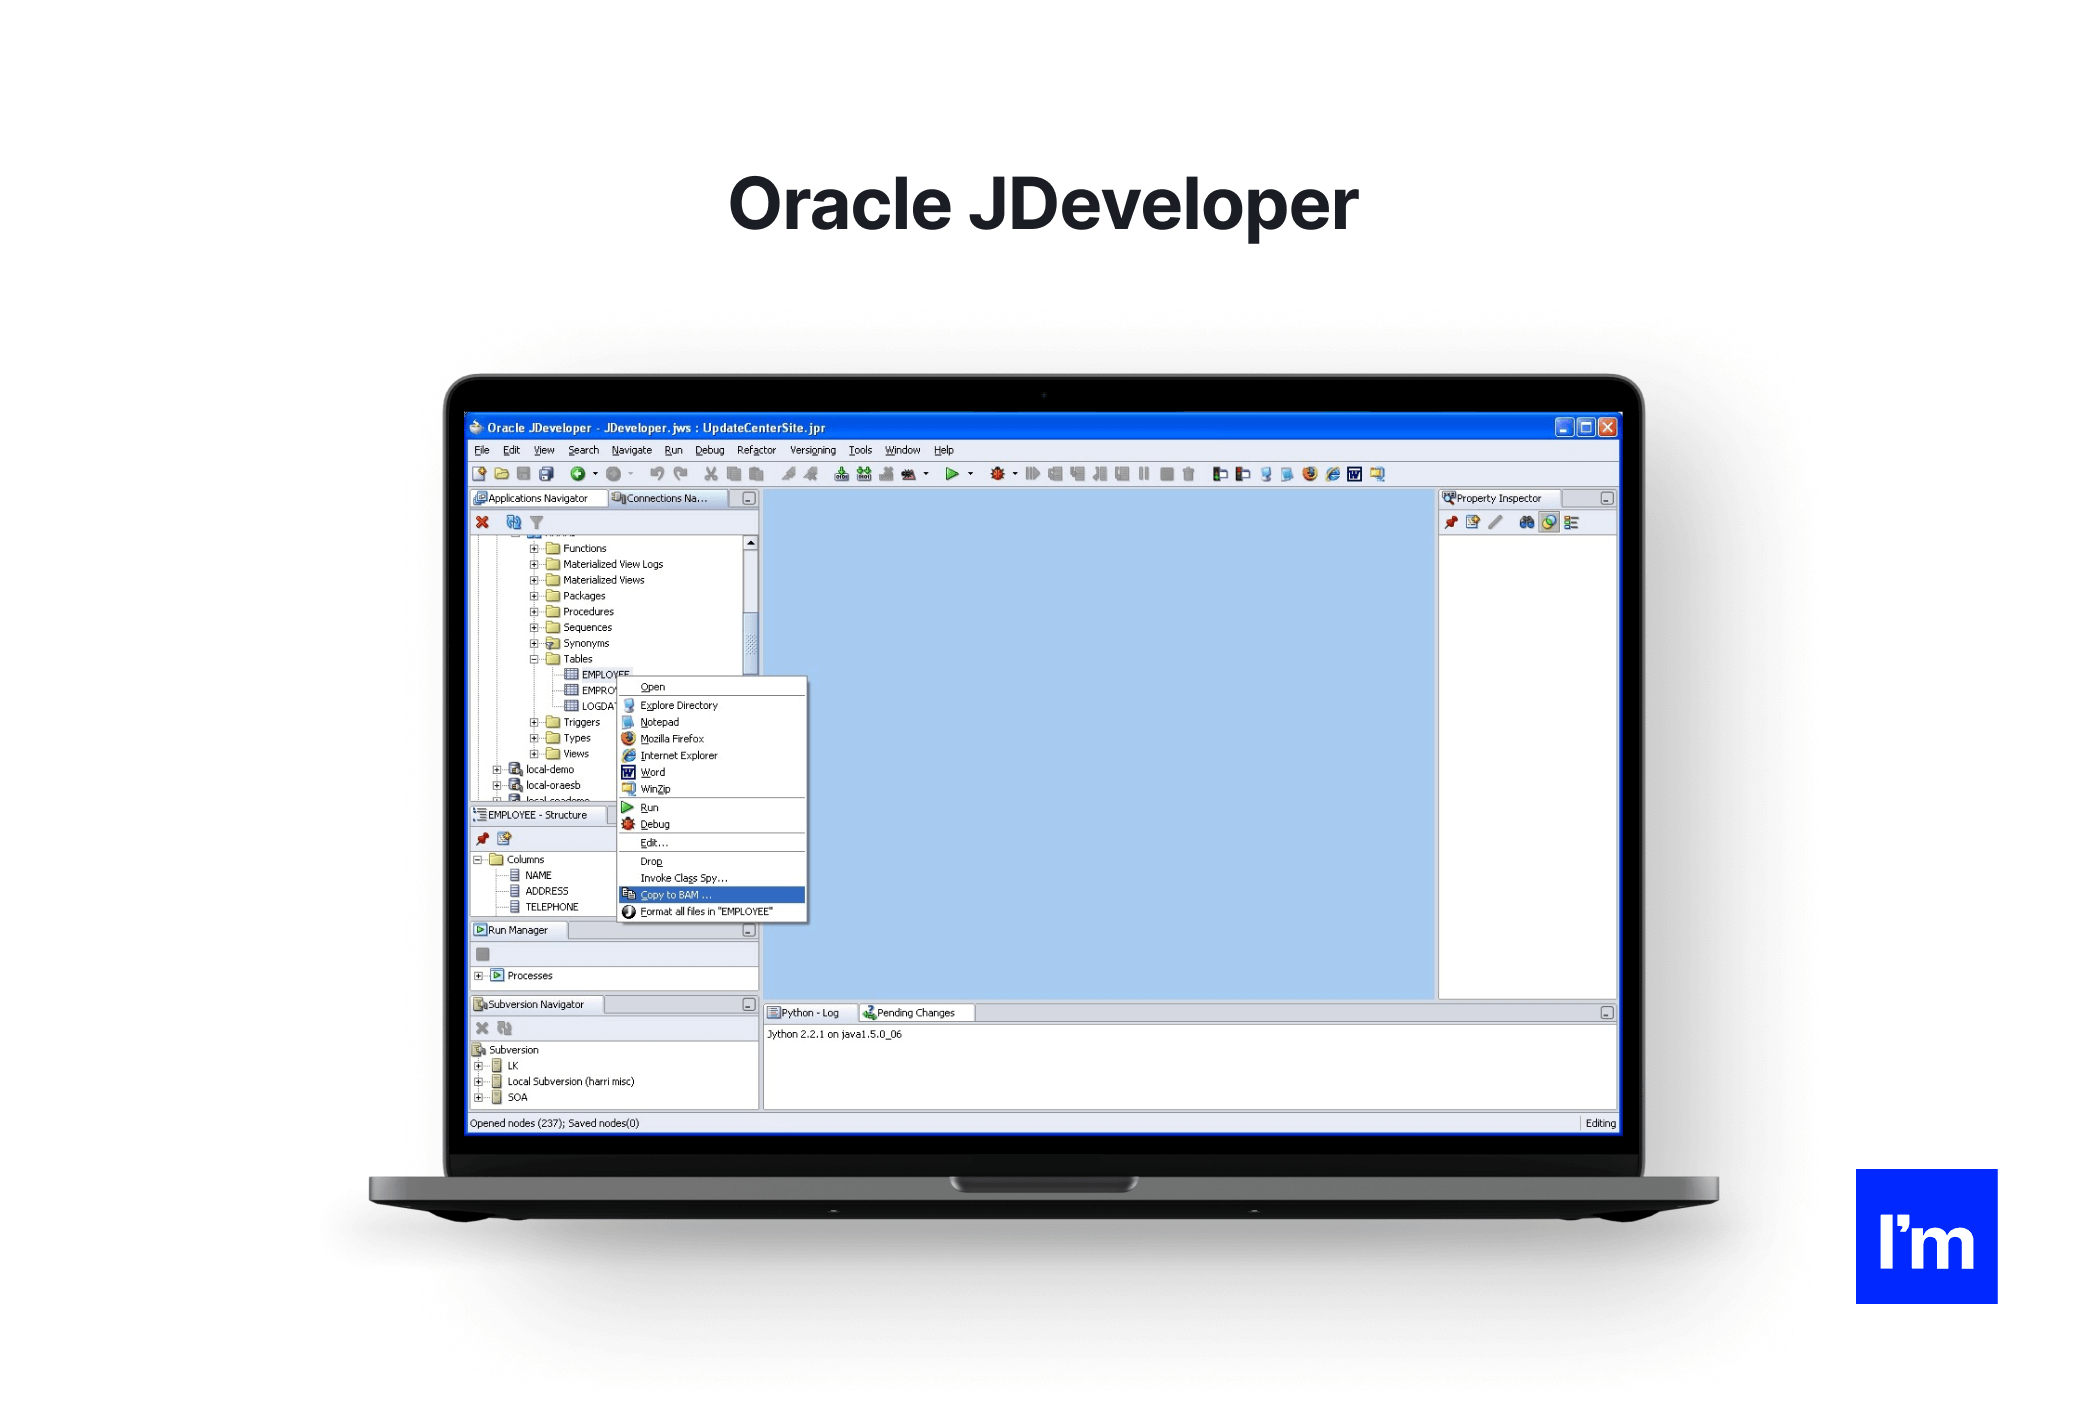Expand the Processes node in Run Manager
2088x1412 pixels.
[x=479, y=976]
